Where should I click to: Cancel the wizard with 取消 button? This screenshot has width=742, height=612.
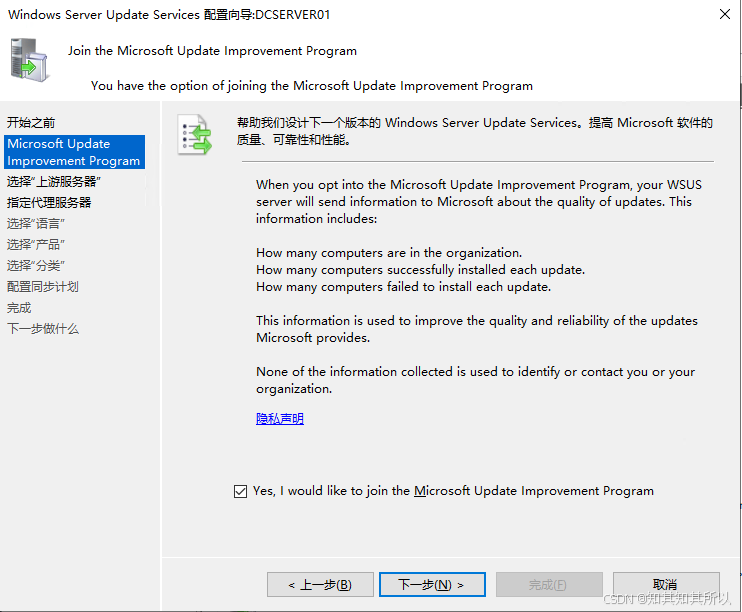coord(666,585)
